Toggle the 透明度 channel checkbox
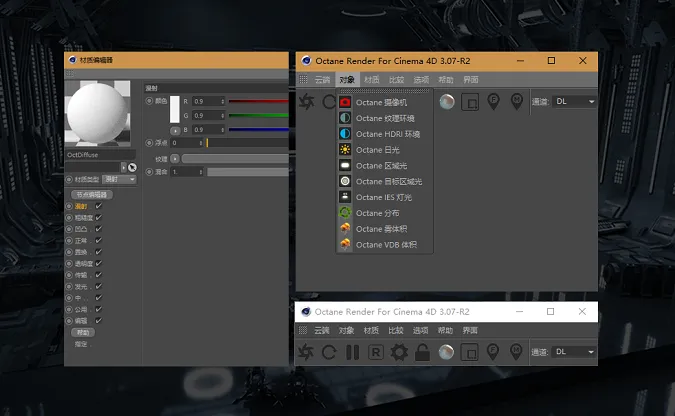 click(99, 263)
